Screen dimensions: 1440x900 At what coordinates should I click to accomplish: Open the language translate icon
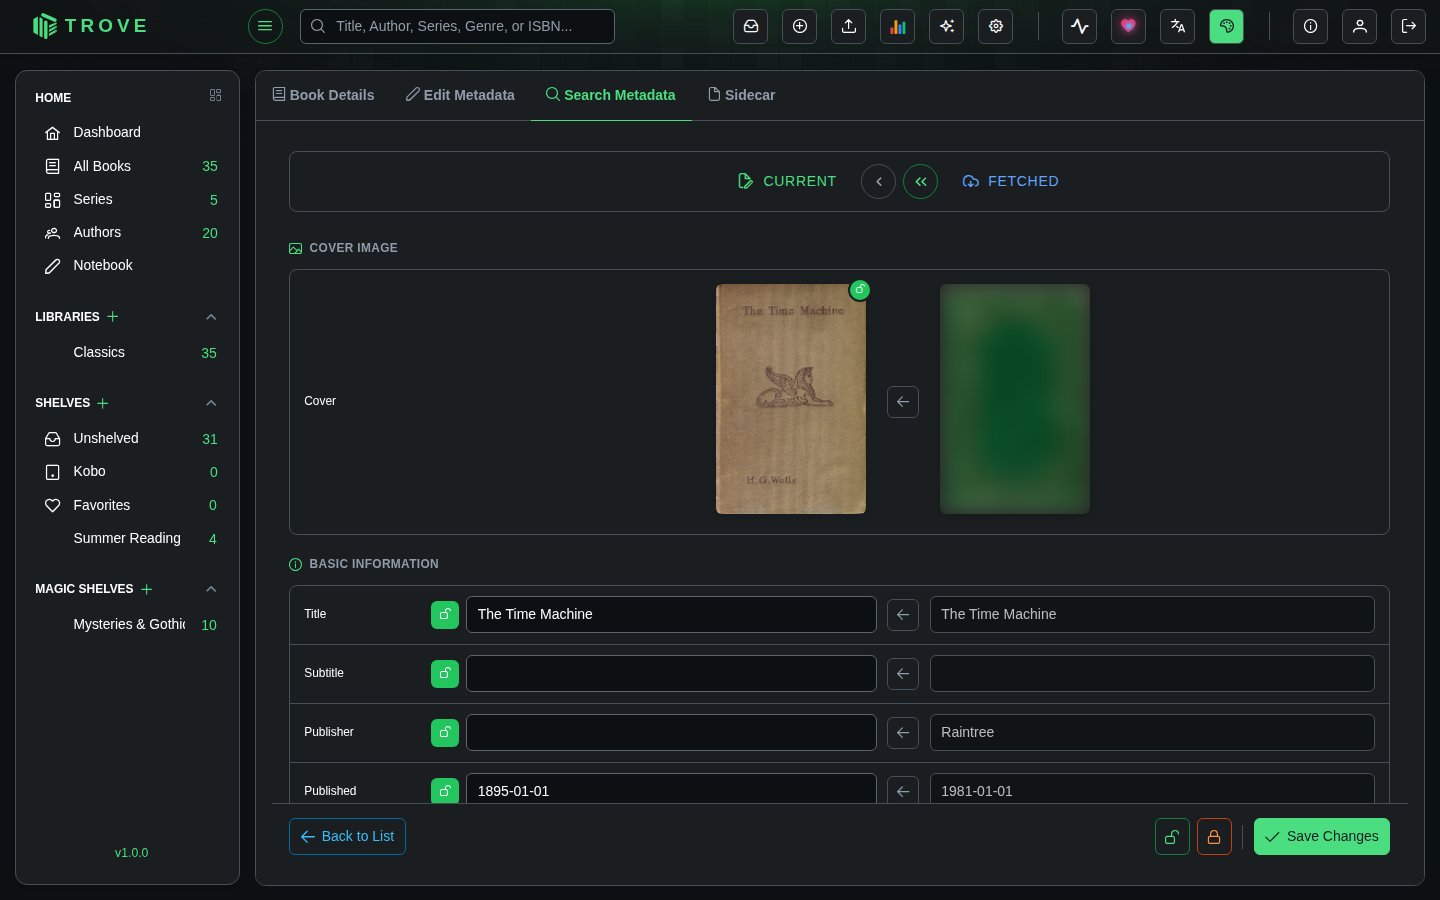1178,26
